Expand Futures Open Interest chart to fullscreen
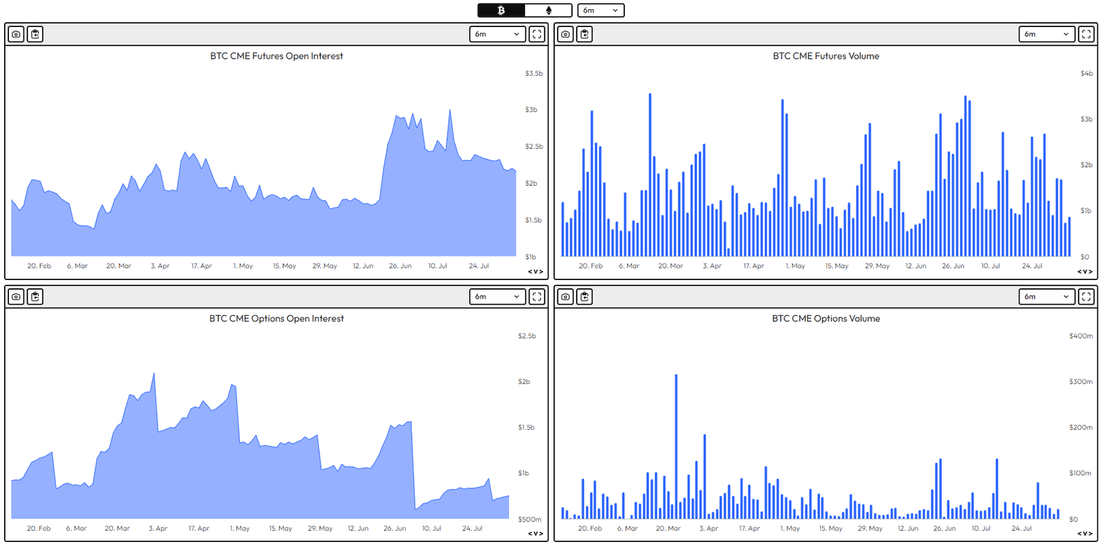Viewport: 1100px width, 547px height. click(537, 34)
